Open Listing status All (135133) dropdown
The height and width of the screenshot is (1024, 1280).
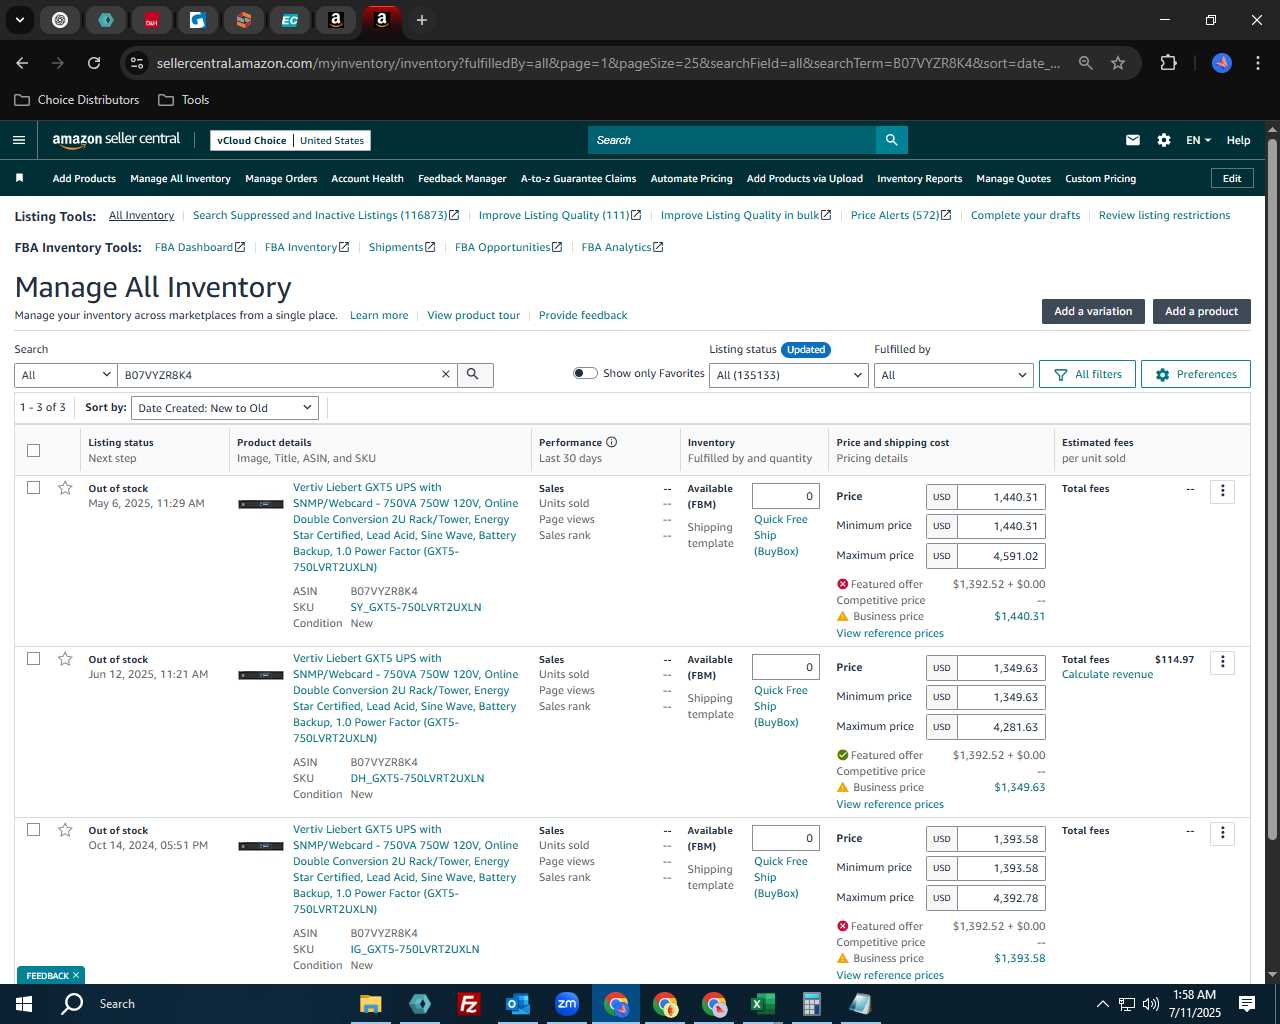point(789,375)
